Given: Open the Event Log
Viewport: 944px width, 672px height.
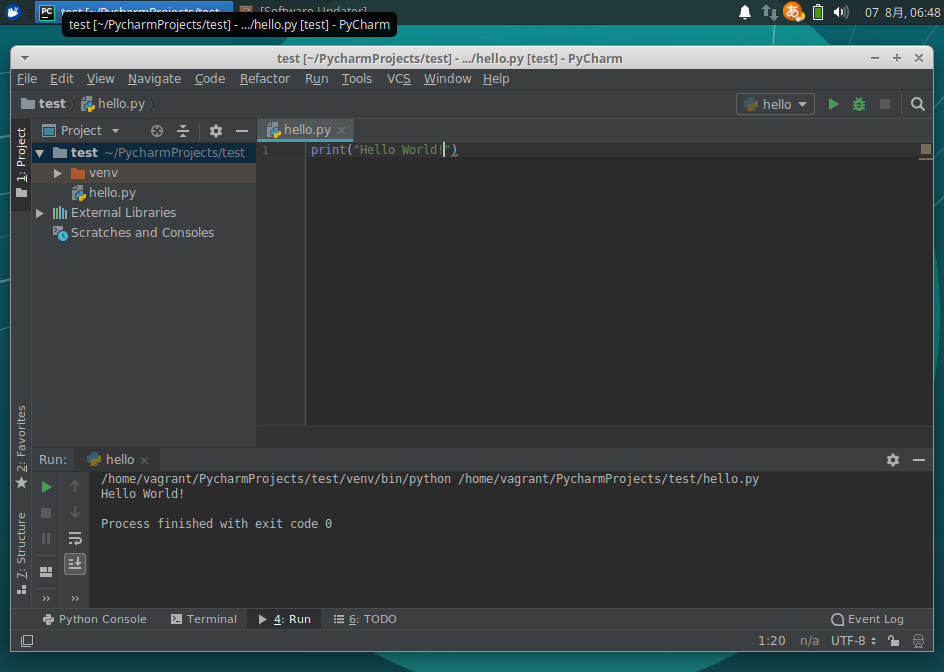Looking at the screenshot, I should tap(866, 619).
